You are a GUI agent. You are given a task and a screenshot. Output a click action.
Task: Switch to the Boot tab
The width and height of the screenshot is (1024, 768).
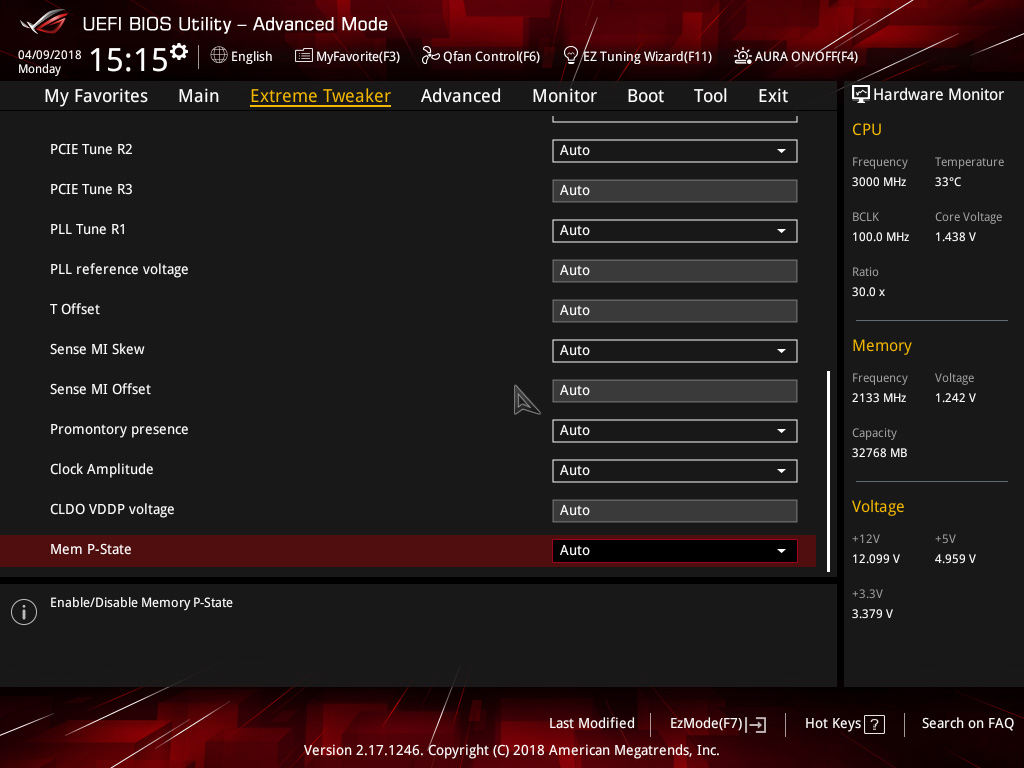tap(645, 96)
